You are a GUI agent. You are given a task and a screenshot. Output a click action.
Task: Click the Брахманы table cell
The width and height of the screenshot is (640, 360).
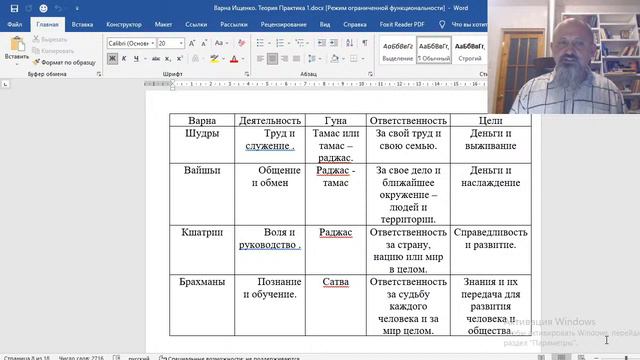click(202, 305)
